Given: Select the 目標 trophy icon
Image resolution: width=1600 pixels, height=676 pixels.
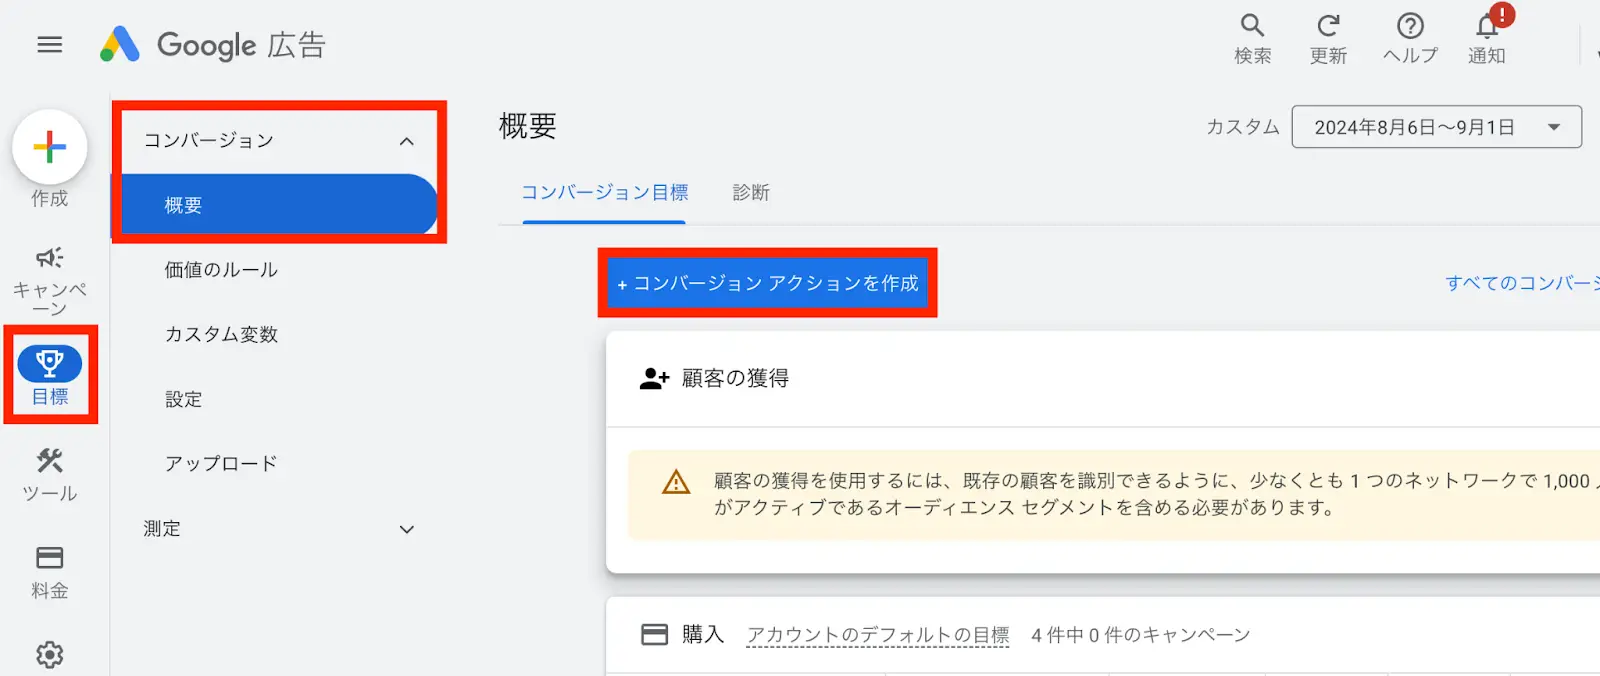Looking at the screenshot, I should coord(50,364).
